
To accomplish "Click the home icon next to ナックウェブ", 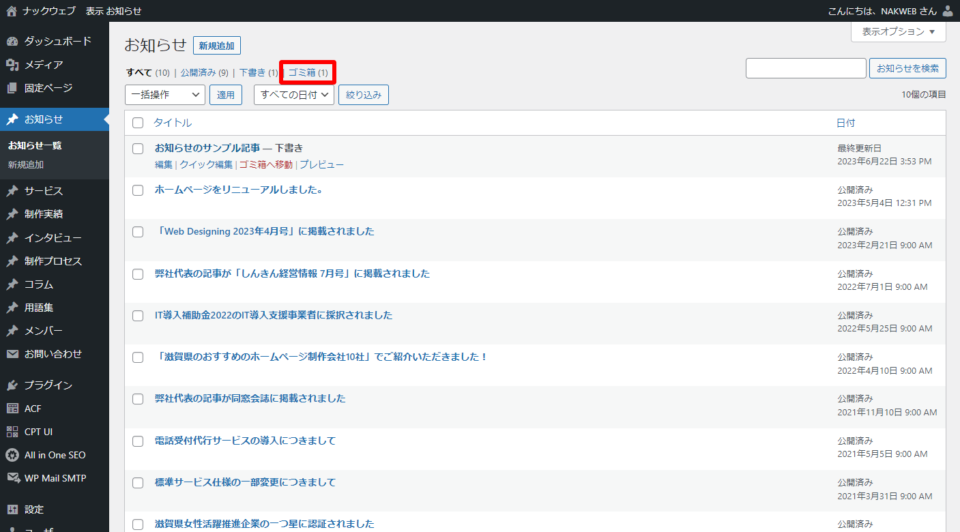I will [x=11, y=11].
